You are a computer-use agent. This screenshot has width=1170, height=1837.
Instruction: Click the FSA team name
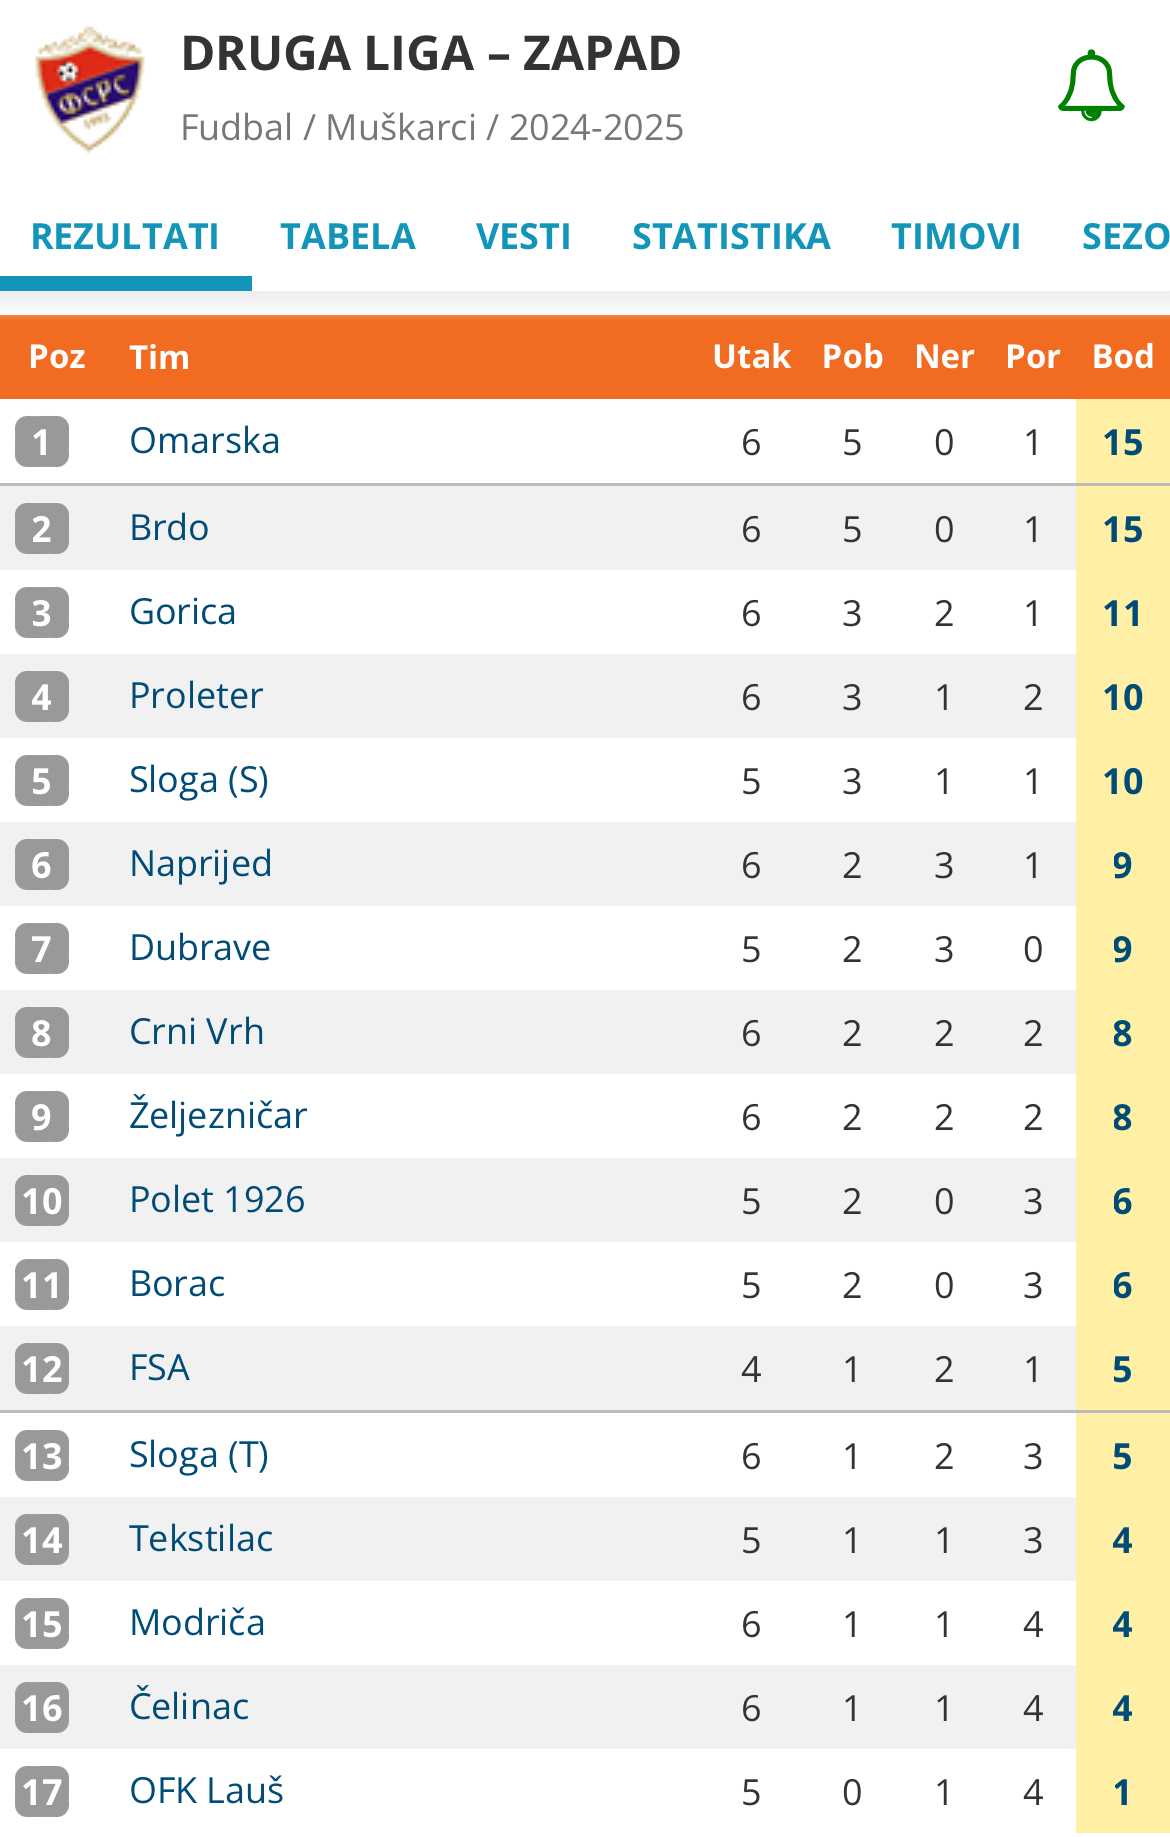[x=160, y=1368]
